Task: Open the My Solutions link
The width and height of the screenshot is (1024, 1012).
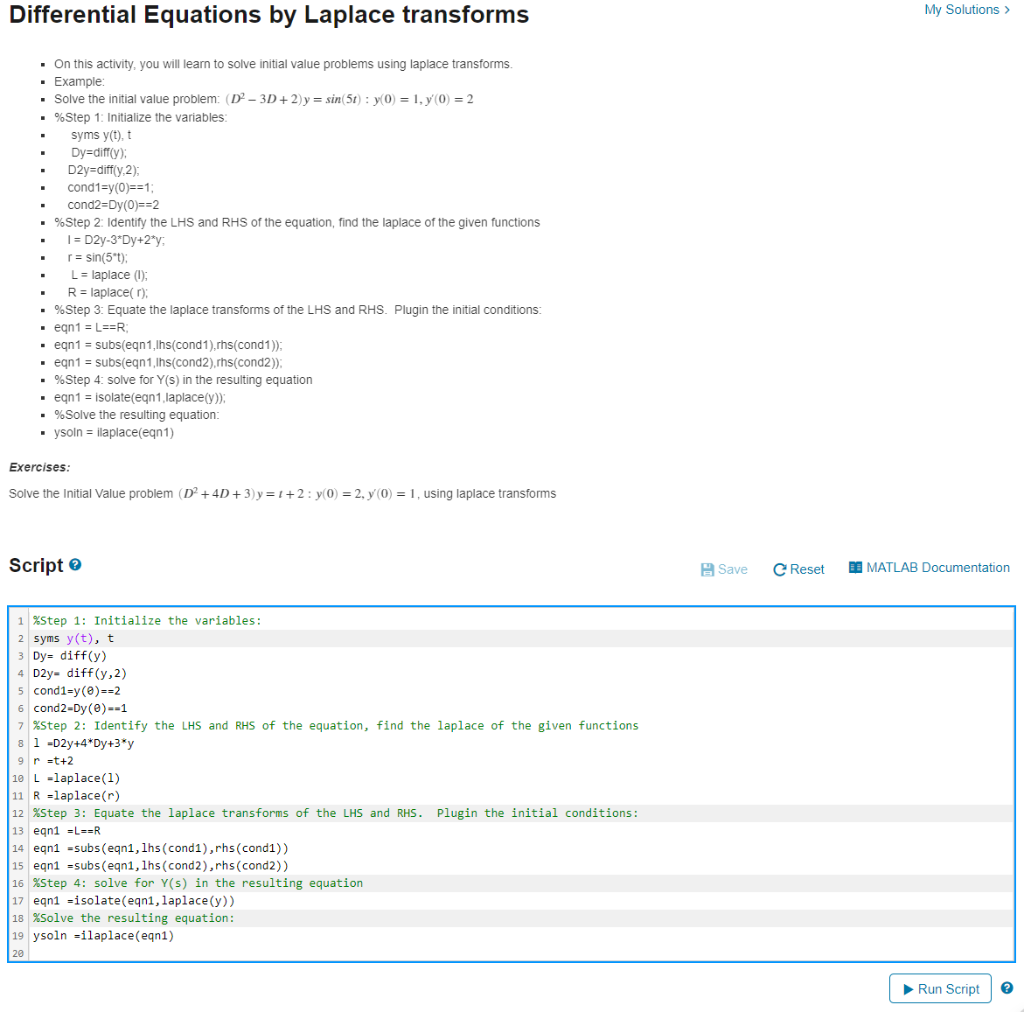Action: click(960, 9)
